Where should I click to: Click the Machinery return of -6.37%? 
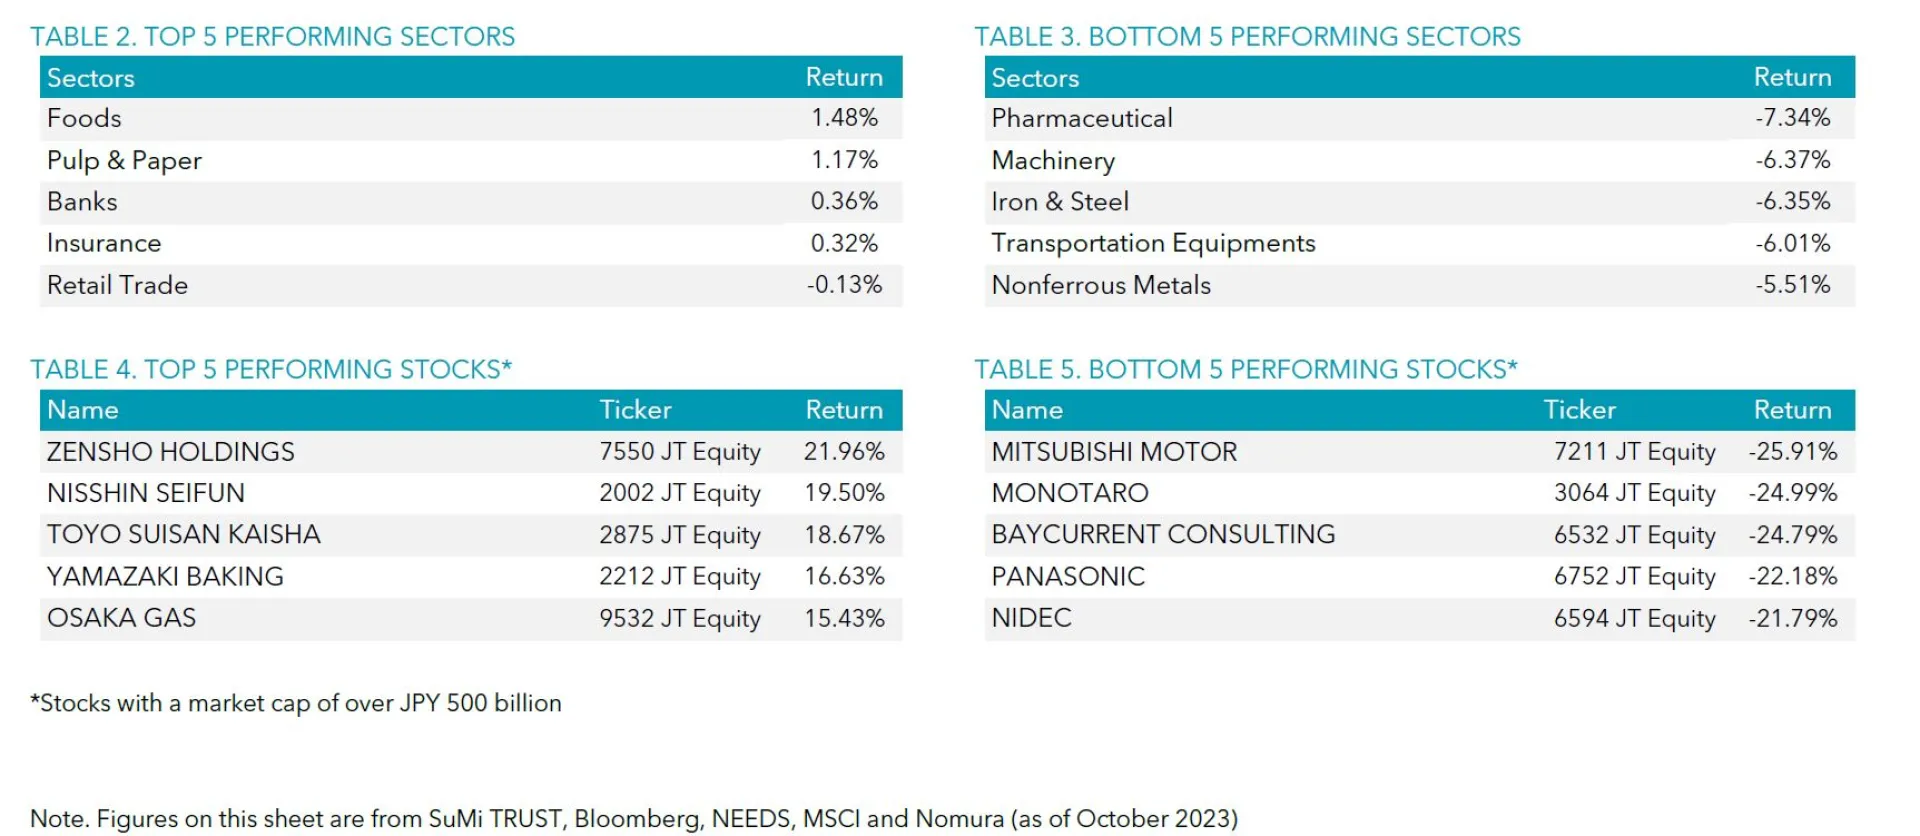point(1792,160)
